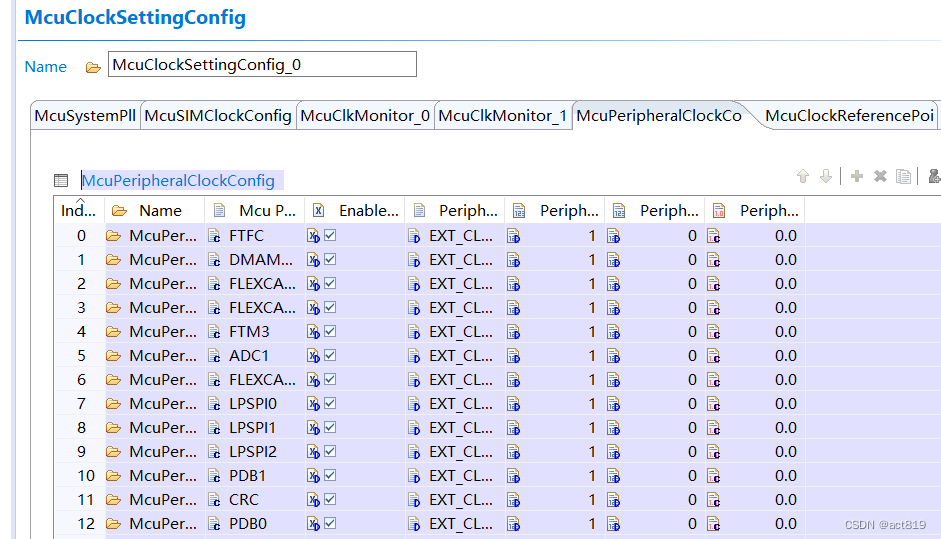Click the FTFC row's Mcu peripheral icon
Screen dimensions: 941x539
point(214,236)
